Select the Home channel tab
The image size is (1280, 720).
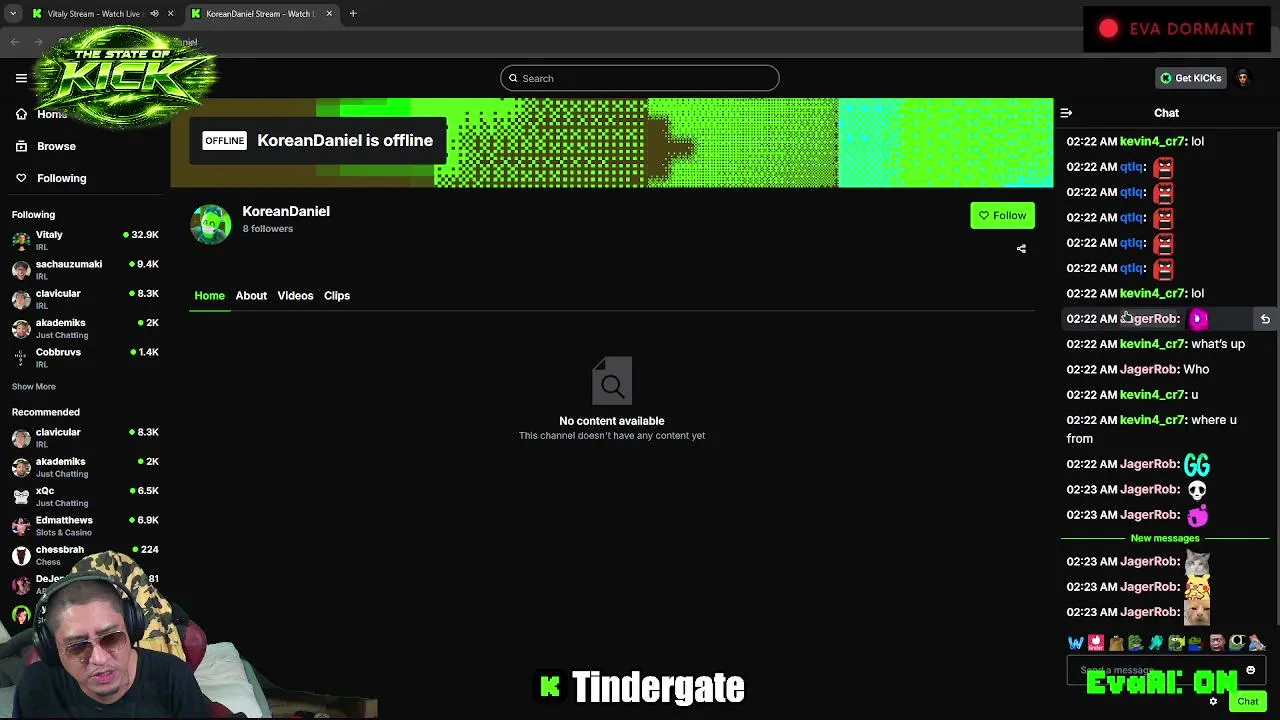pos(209,296)
